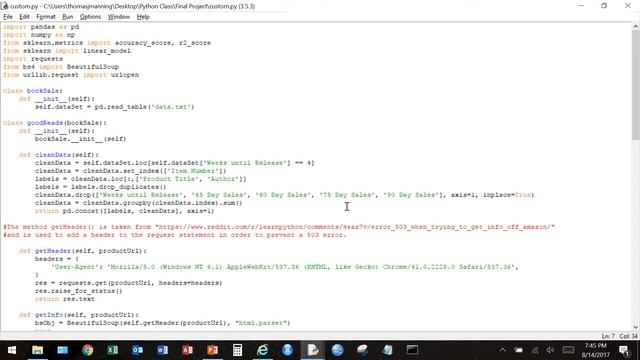The image size is (640, 360).
Task: Open the clock showing 7:45 PM
Action: point(596,346)
